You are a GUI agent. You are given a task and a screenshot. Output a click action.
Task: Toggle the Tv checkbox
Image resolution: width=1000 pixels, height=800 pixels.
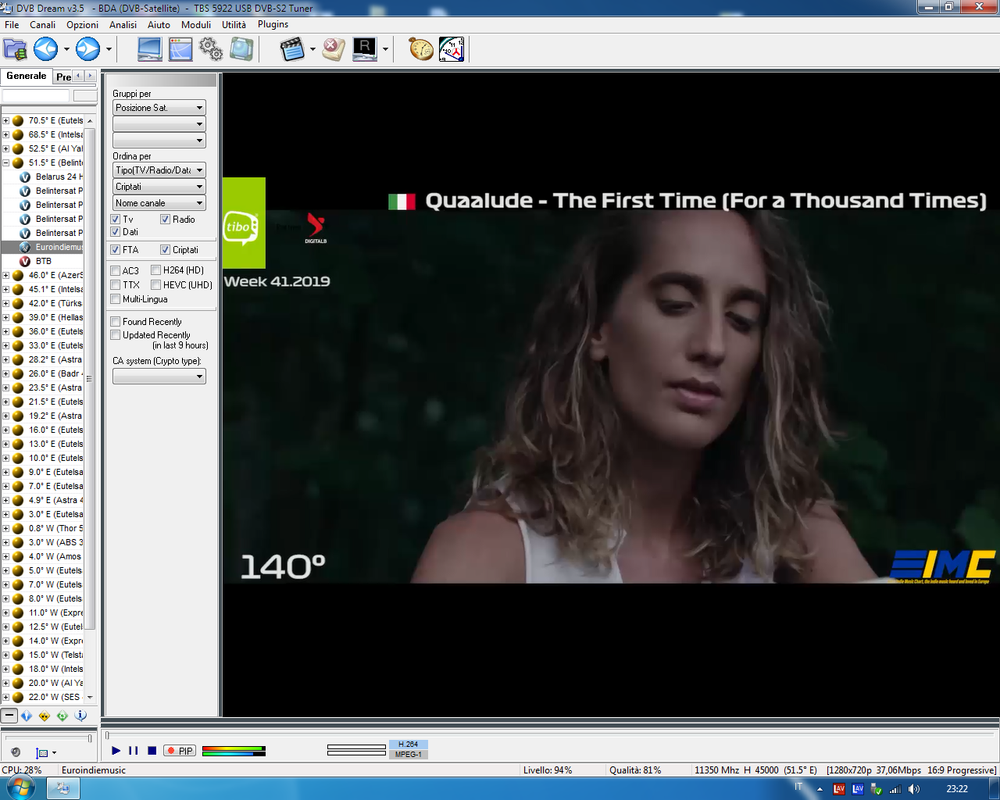pos(115,219)
